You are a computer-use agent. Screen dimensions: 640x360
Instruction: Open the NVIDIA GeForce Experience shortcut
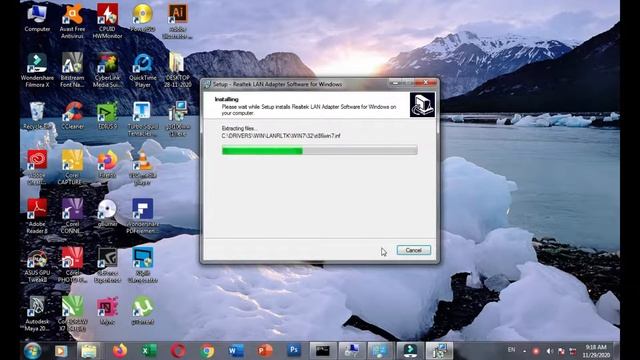[x=107, y=266]
